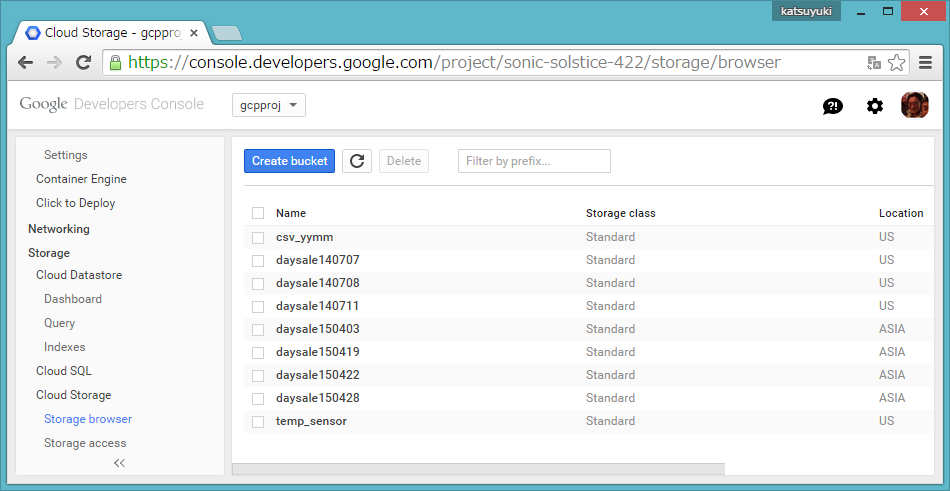The image size is (950, 491).
Task: Click the browser address bar URL
Action: [454, 62]
